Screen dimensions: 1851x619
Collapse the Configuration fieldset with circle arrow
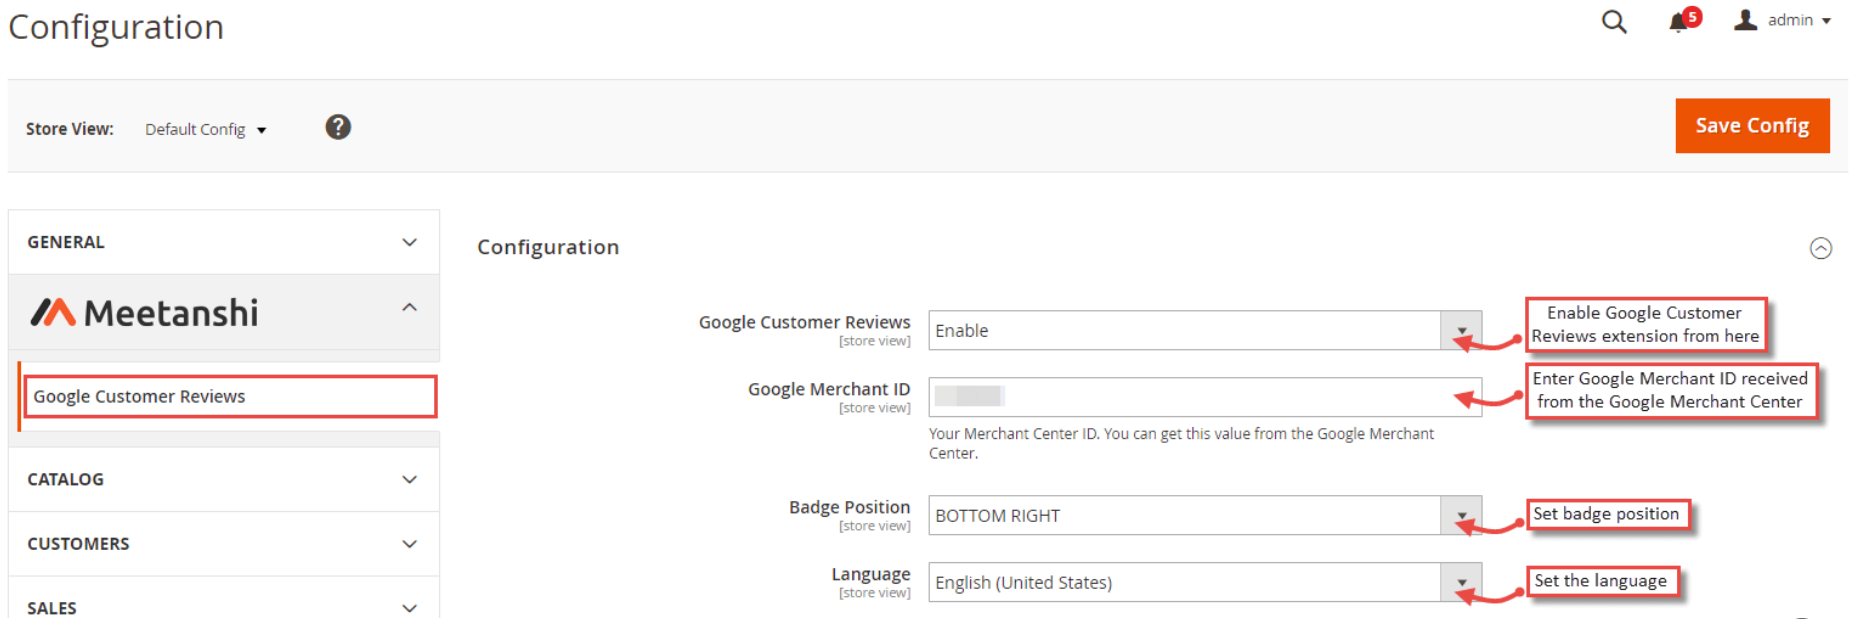click(x=1821, y=248)
